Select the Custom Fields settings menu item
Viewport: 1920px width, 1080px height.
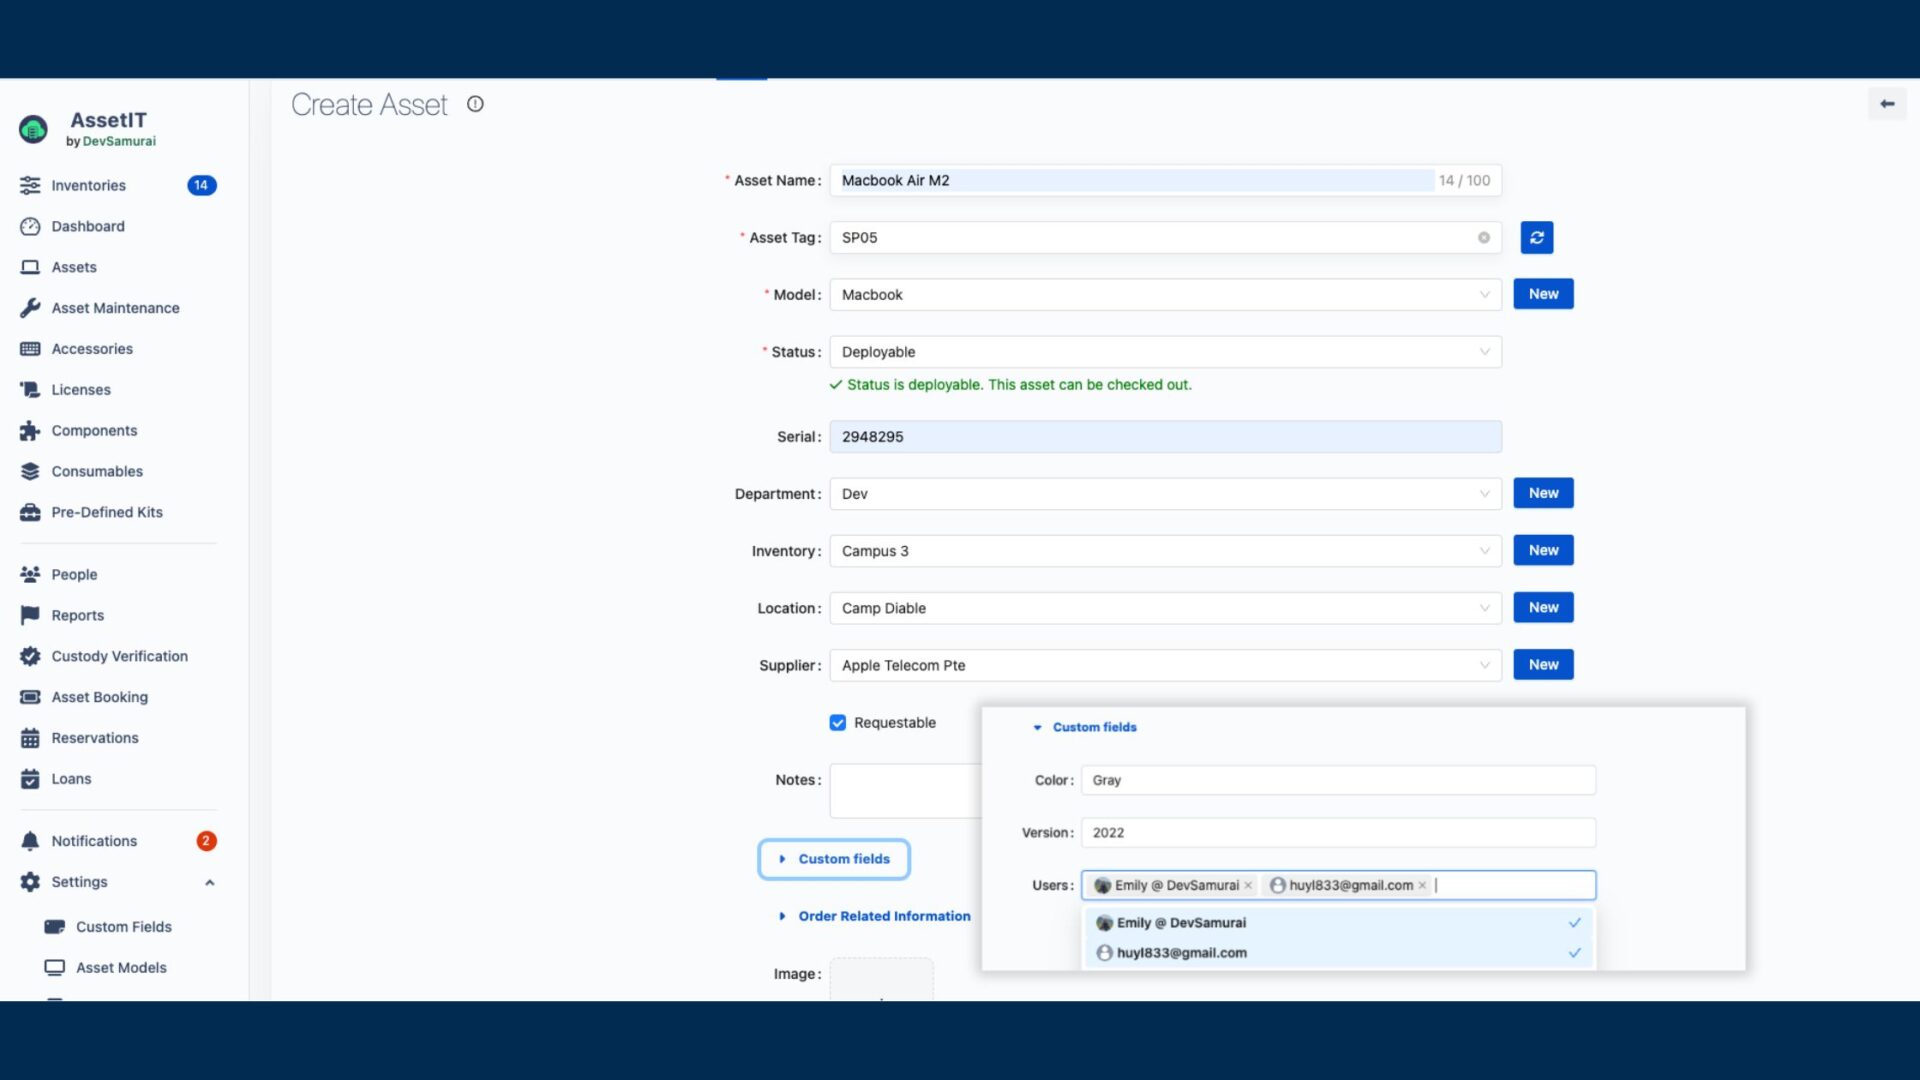tap(123, 926)
